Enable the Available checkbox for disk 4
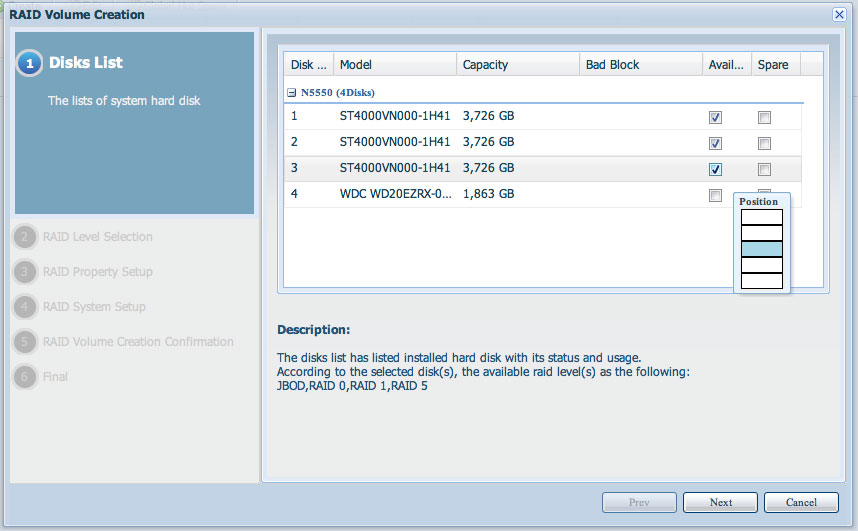The height and width of the screenshot is (531, 858). pyautogui.click(x=715, y=195)
